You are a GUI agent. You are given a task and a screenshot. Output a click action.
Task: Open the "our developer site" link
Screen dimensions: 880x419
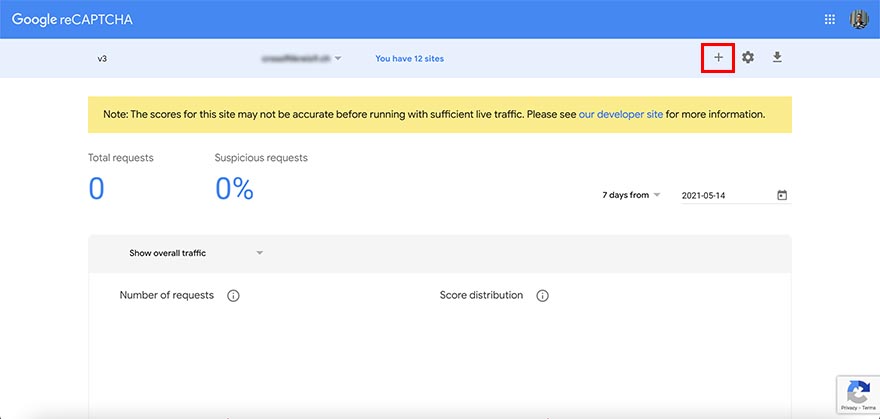[620, 114]
